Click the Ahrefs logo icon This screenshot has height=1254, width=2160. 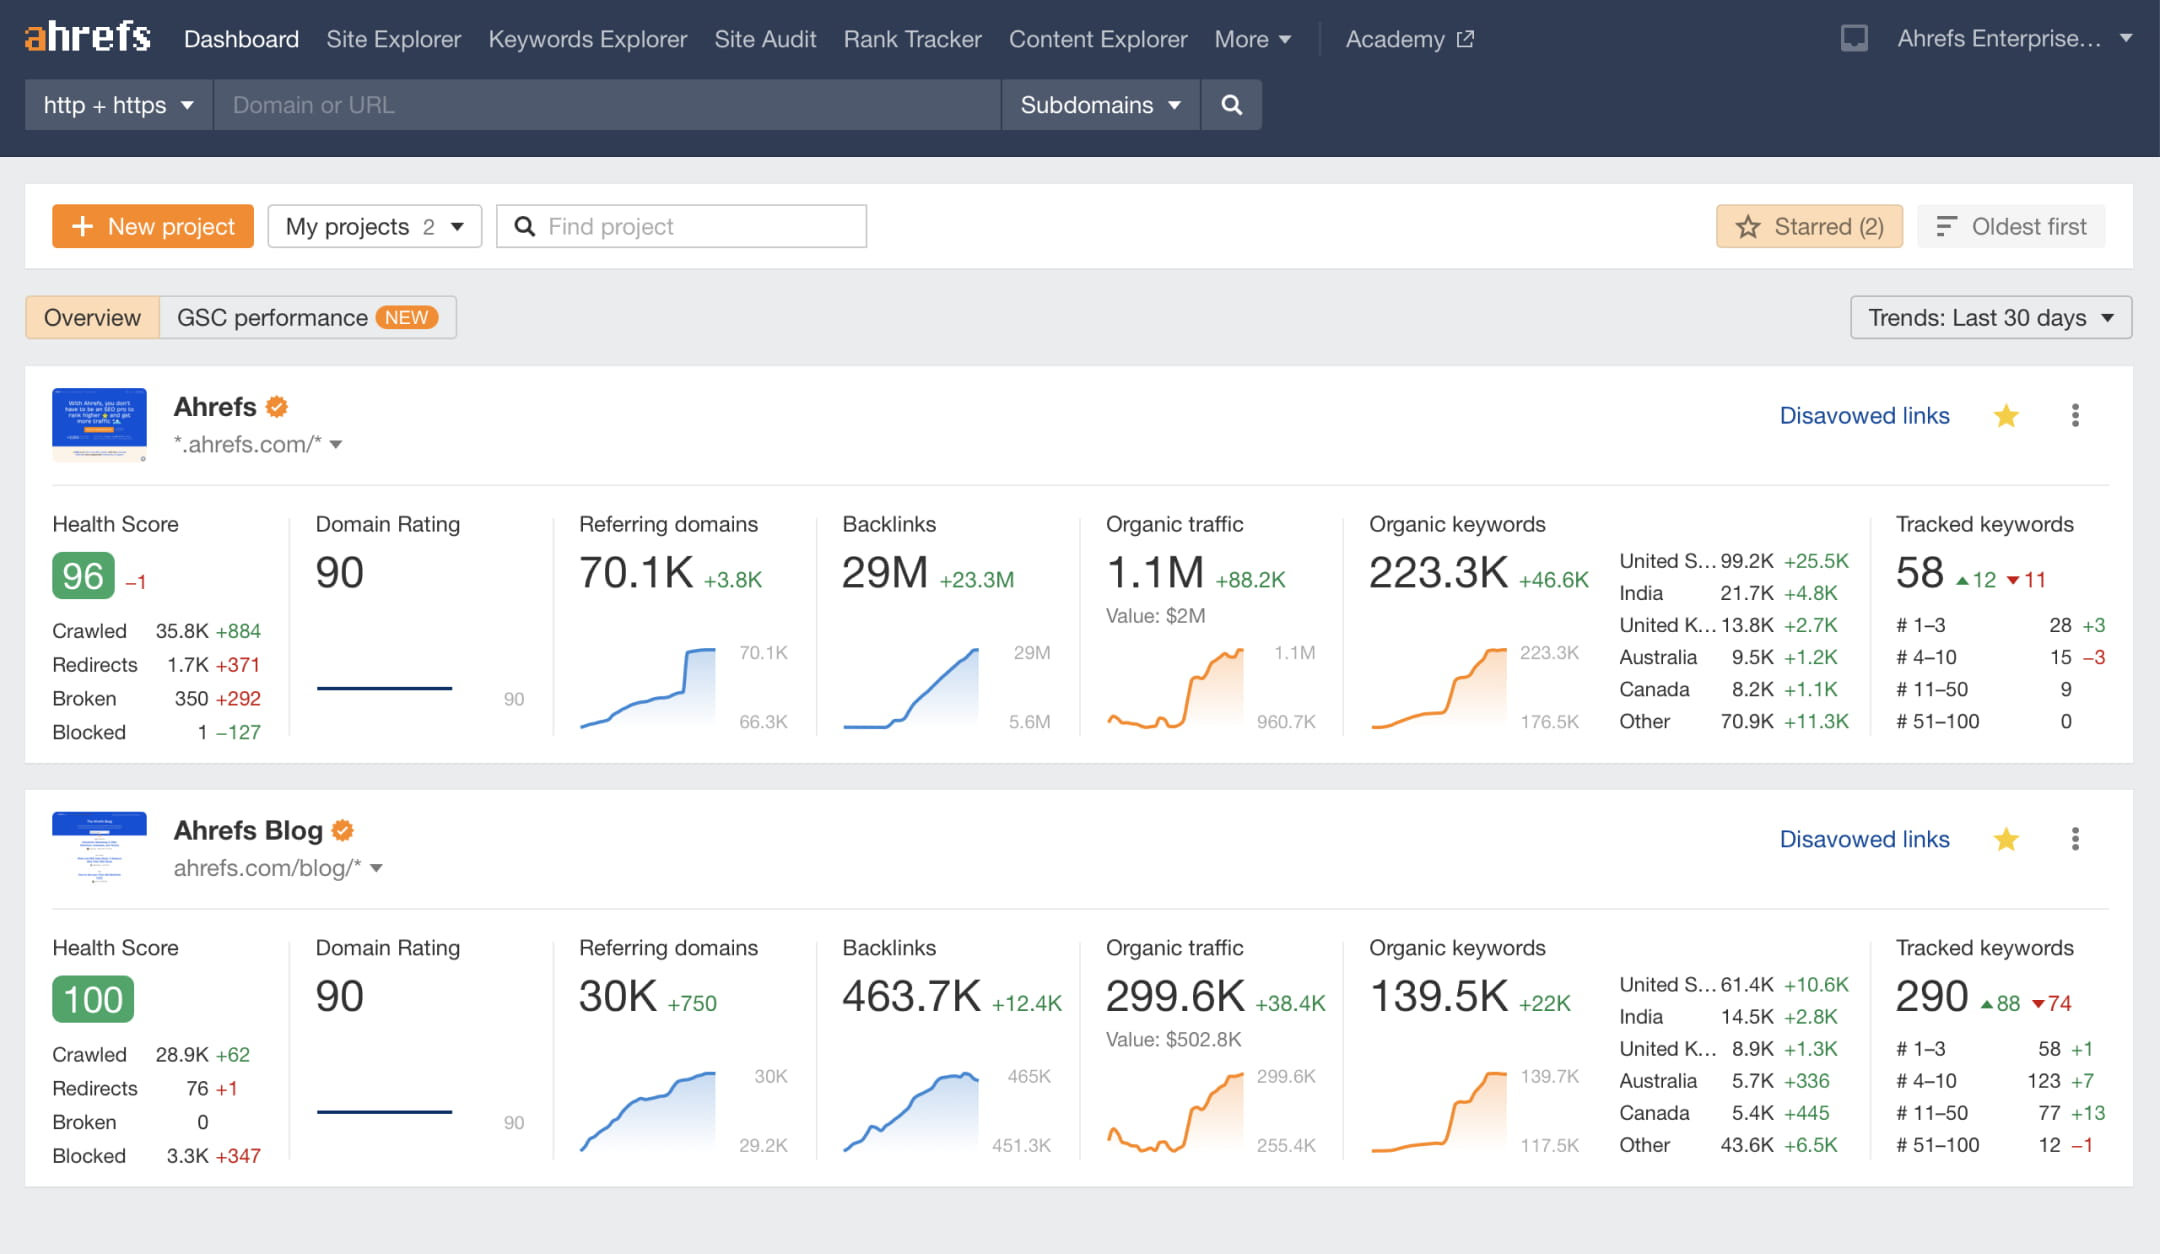click(x=85, y=39)
